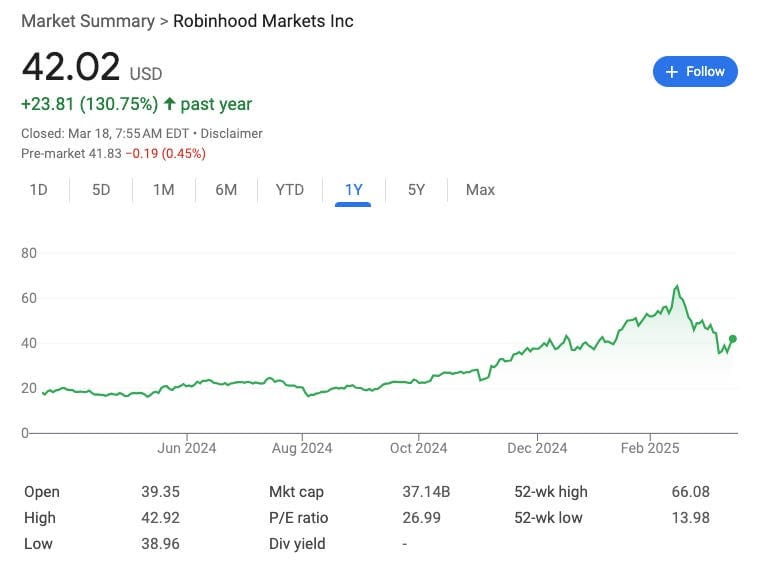Click the green up arrow beside past year
The width and height of the screenshot is (774, 567).
(x=169, y=104)
